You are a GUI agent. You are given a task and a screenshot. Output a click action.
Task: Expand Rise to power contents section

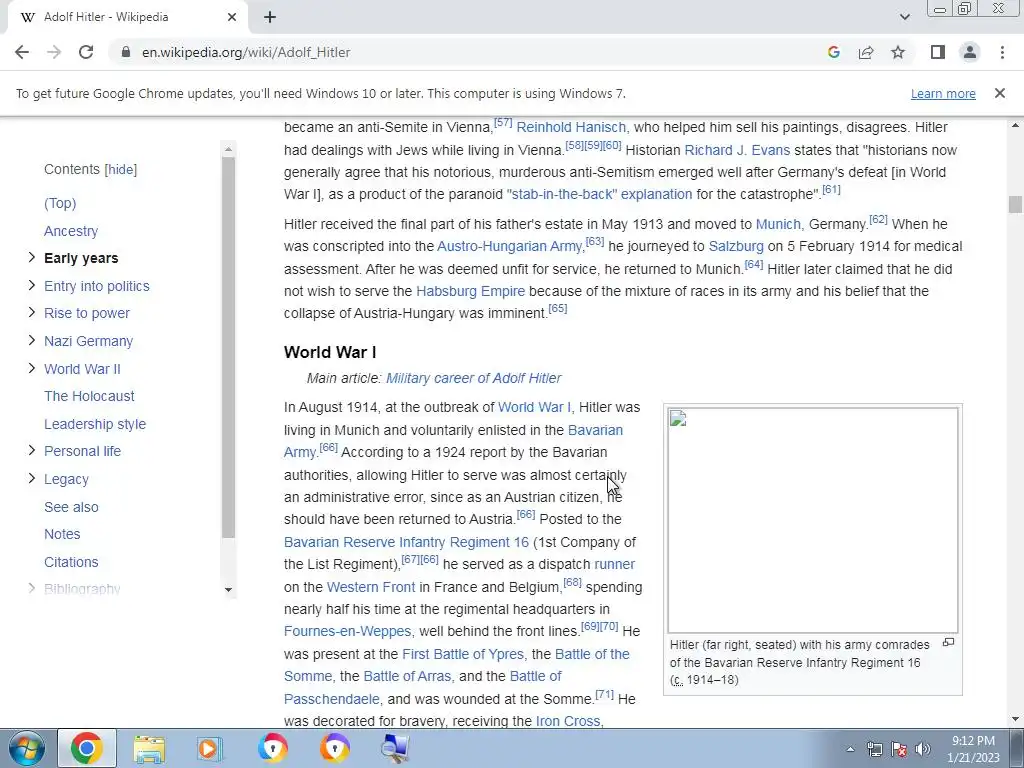click(31, 313)
